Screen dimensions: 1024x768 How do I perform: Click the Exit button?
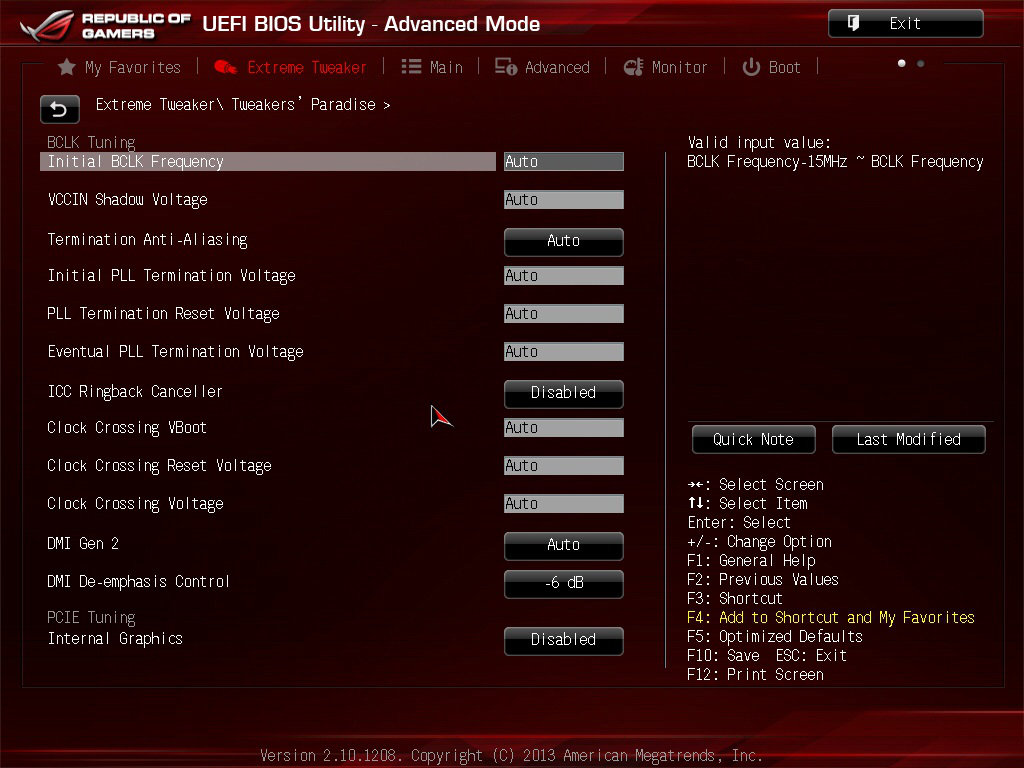coord(905,24)
